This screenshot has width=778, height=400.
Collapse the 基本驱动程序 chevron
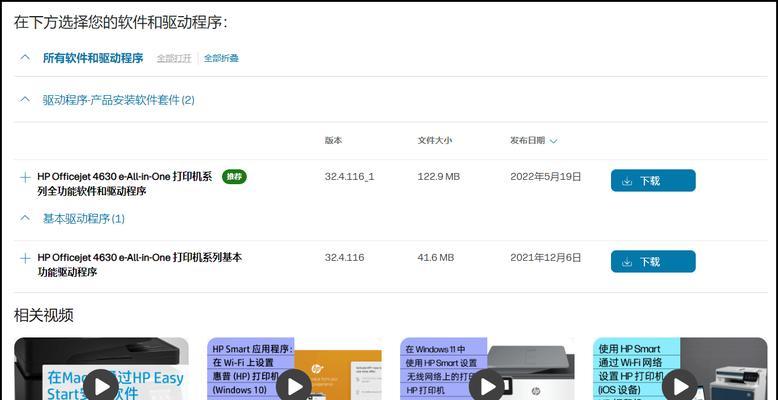25,218
